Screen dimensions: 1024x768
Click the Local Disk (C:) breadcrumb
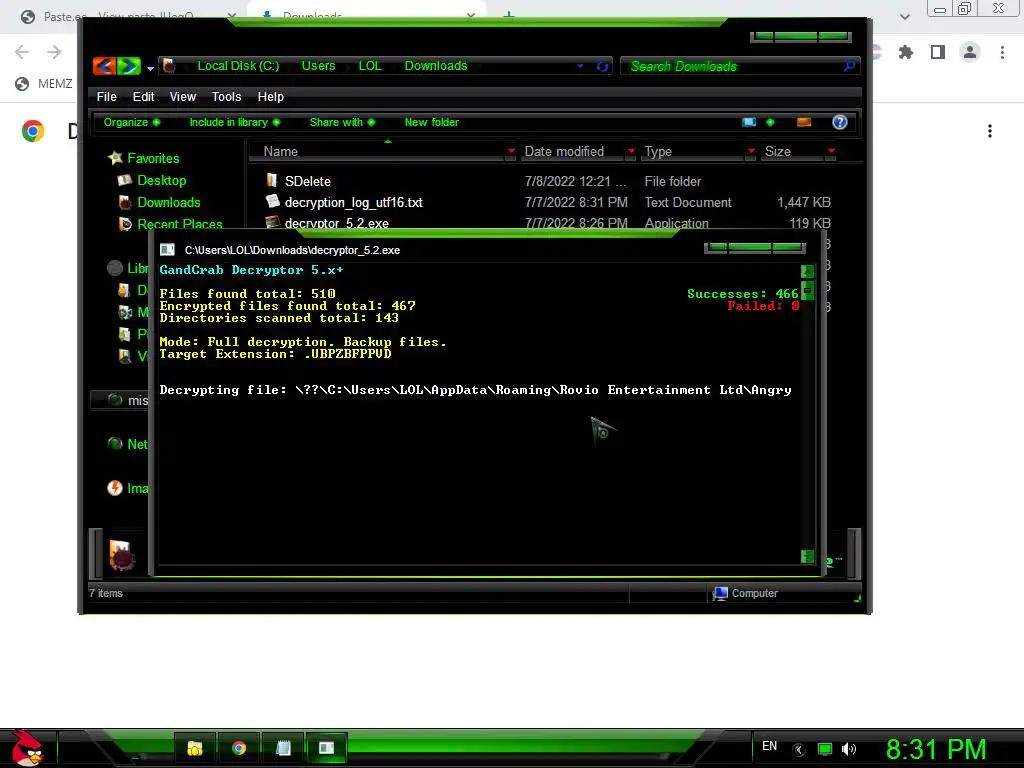pyautogui.click(x=238, y=66)
